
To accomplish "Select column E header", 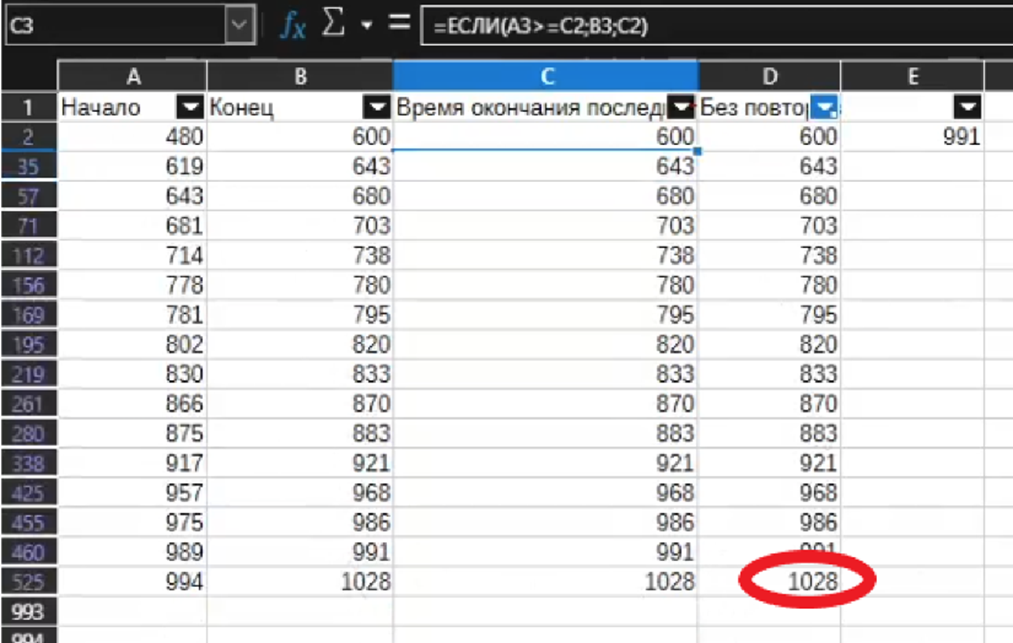I will point(912,77).
